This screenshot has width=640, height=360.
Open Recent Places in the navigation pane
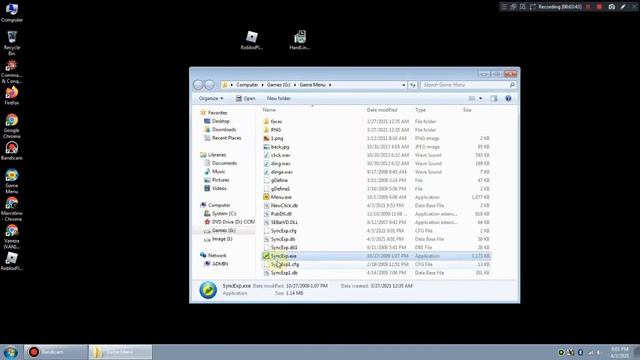tap(226, 138)
